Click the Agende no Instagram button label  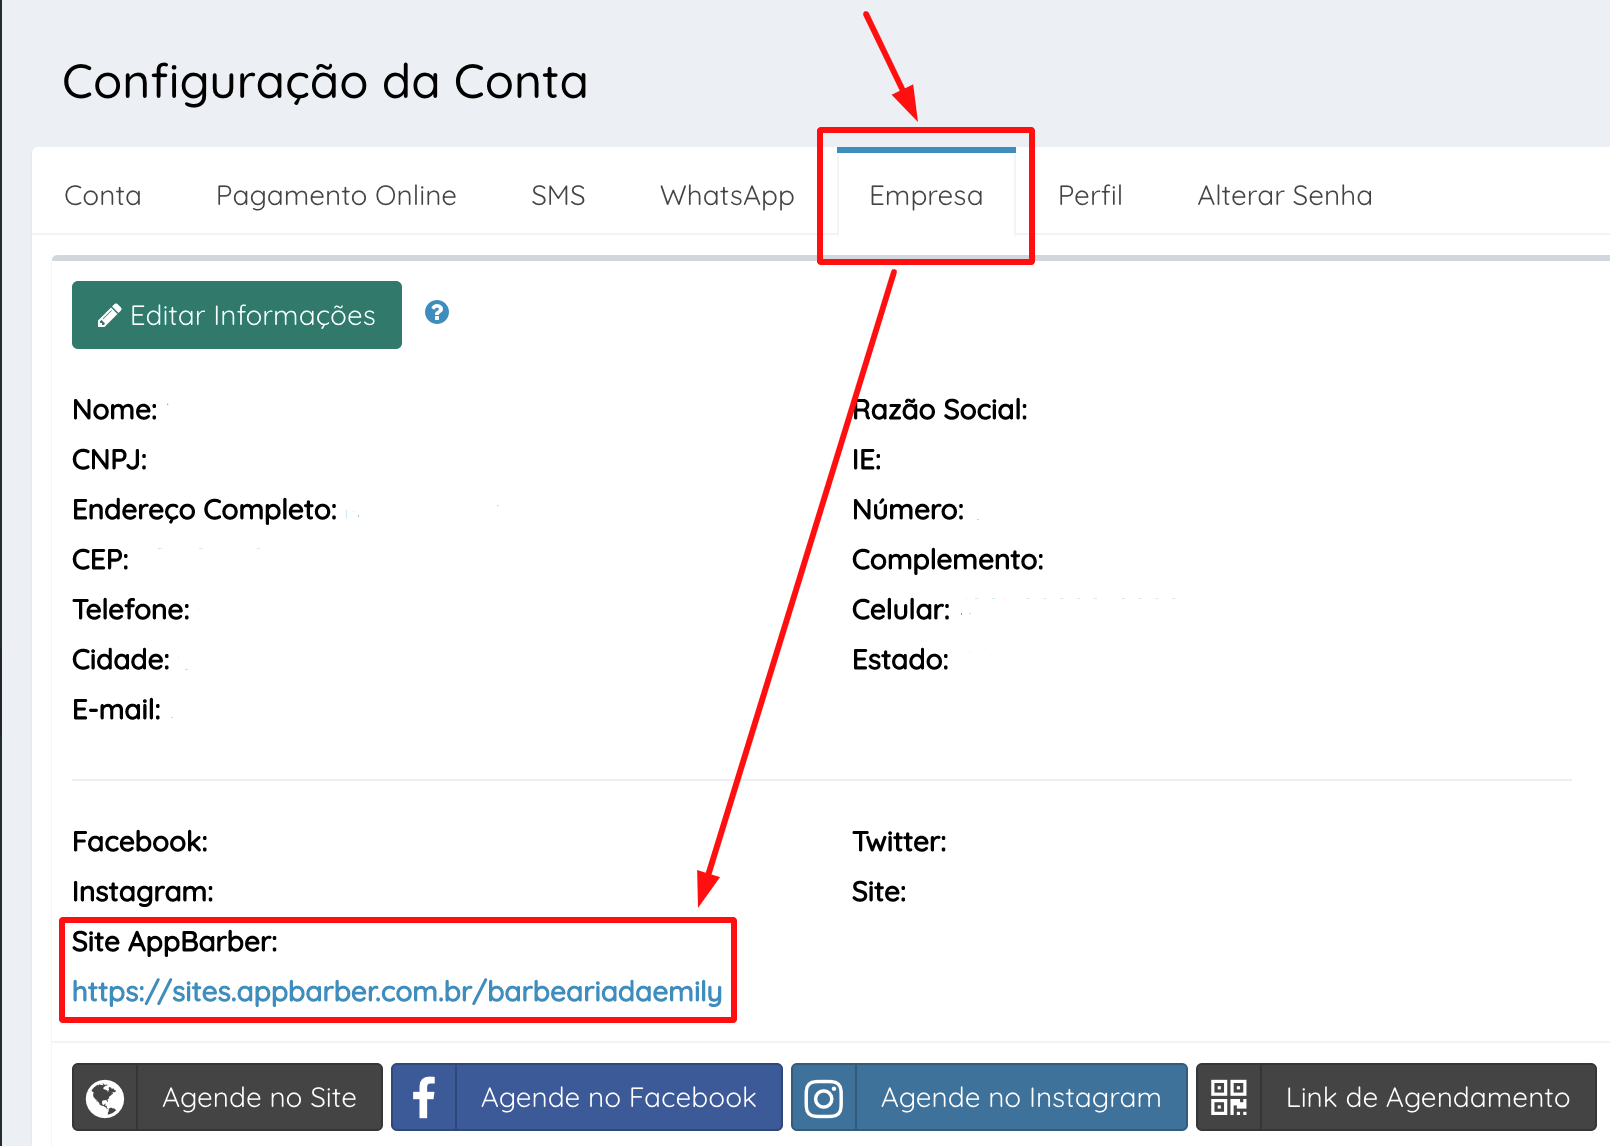[x=1020, y=1098]
